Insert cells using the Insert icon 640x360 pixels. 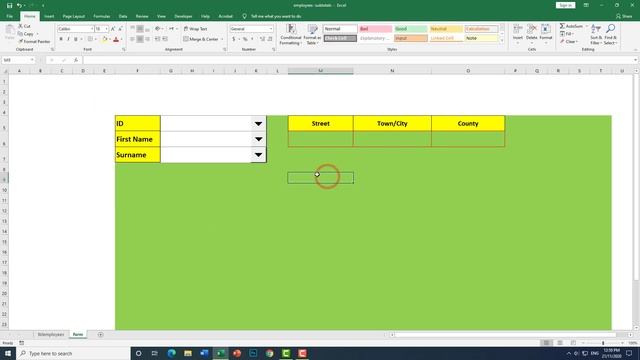coord(518,33)
